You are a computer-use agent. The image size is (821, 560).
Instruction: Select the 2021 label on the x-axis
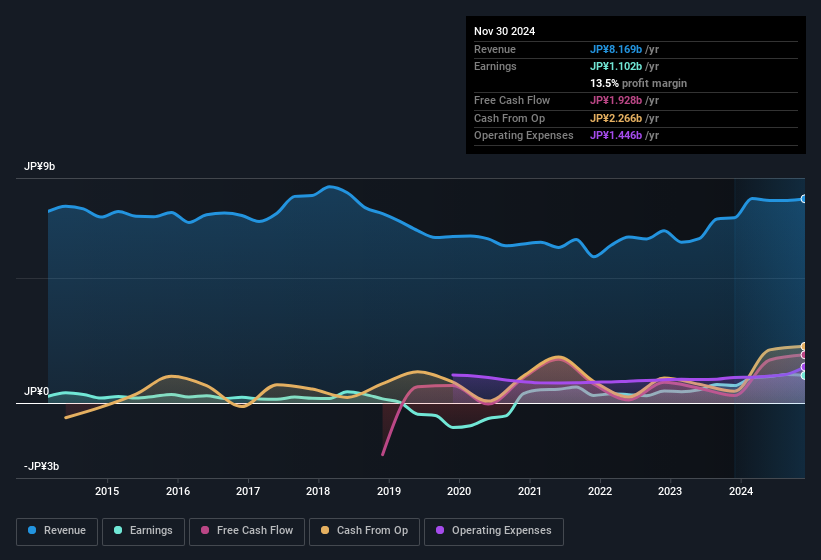click(529, 491)
